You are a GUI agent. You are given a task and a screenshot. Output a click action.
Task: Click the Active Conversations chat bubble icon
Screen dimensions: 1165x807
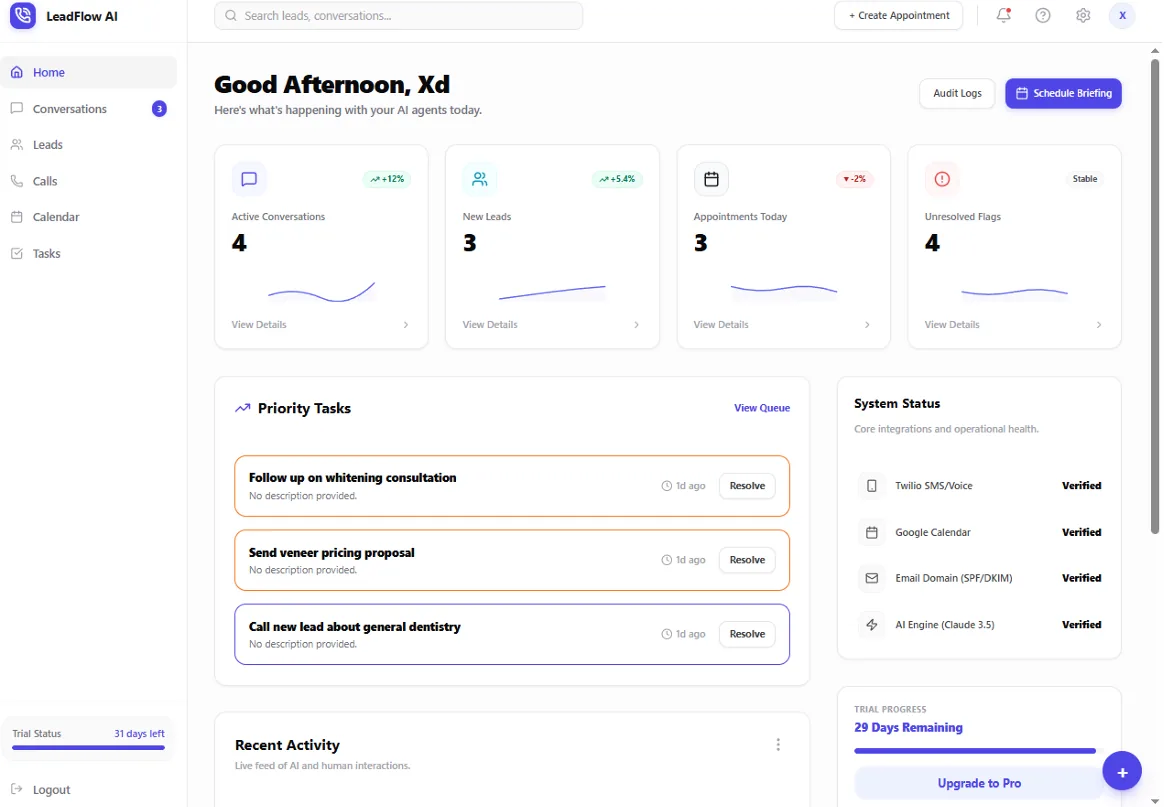(x=249, y=179)
